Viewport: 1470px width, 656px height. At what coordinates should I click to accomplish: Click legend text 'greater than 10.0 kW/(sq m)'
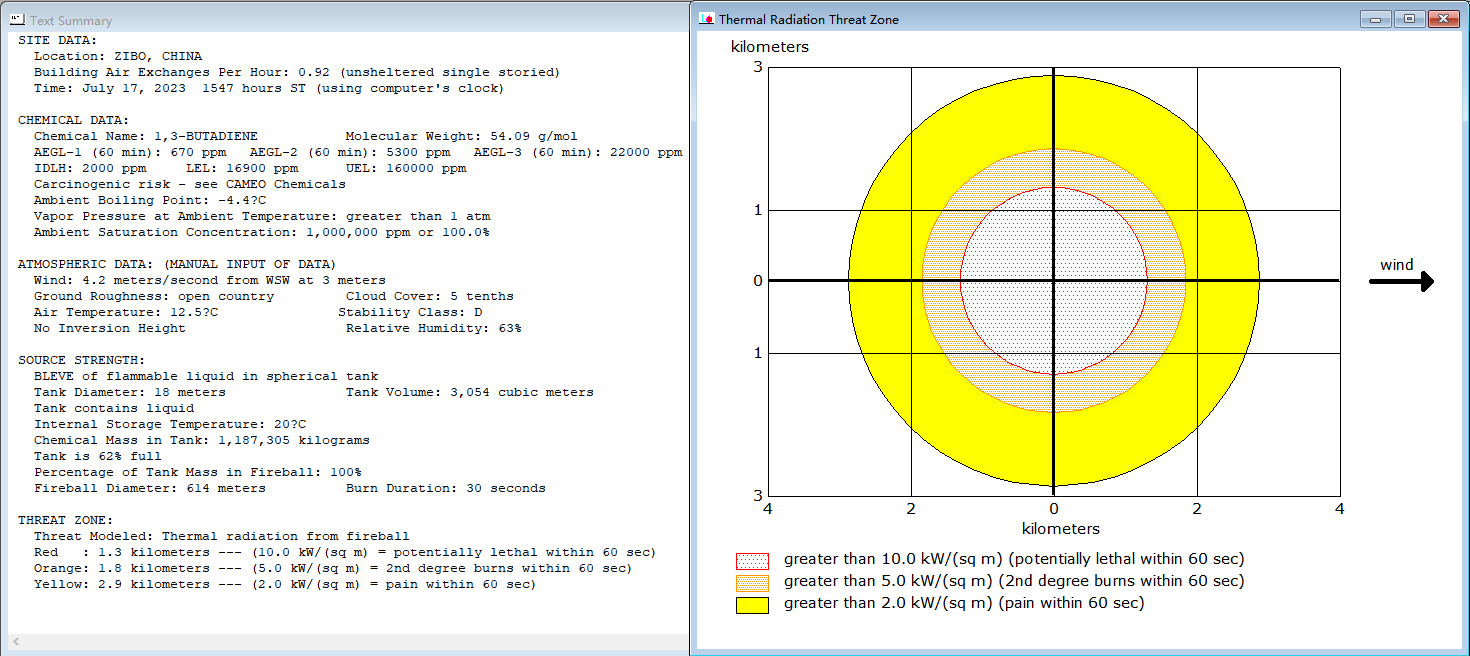pos(1014,559)
